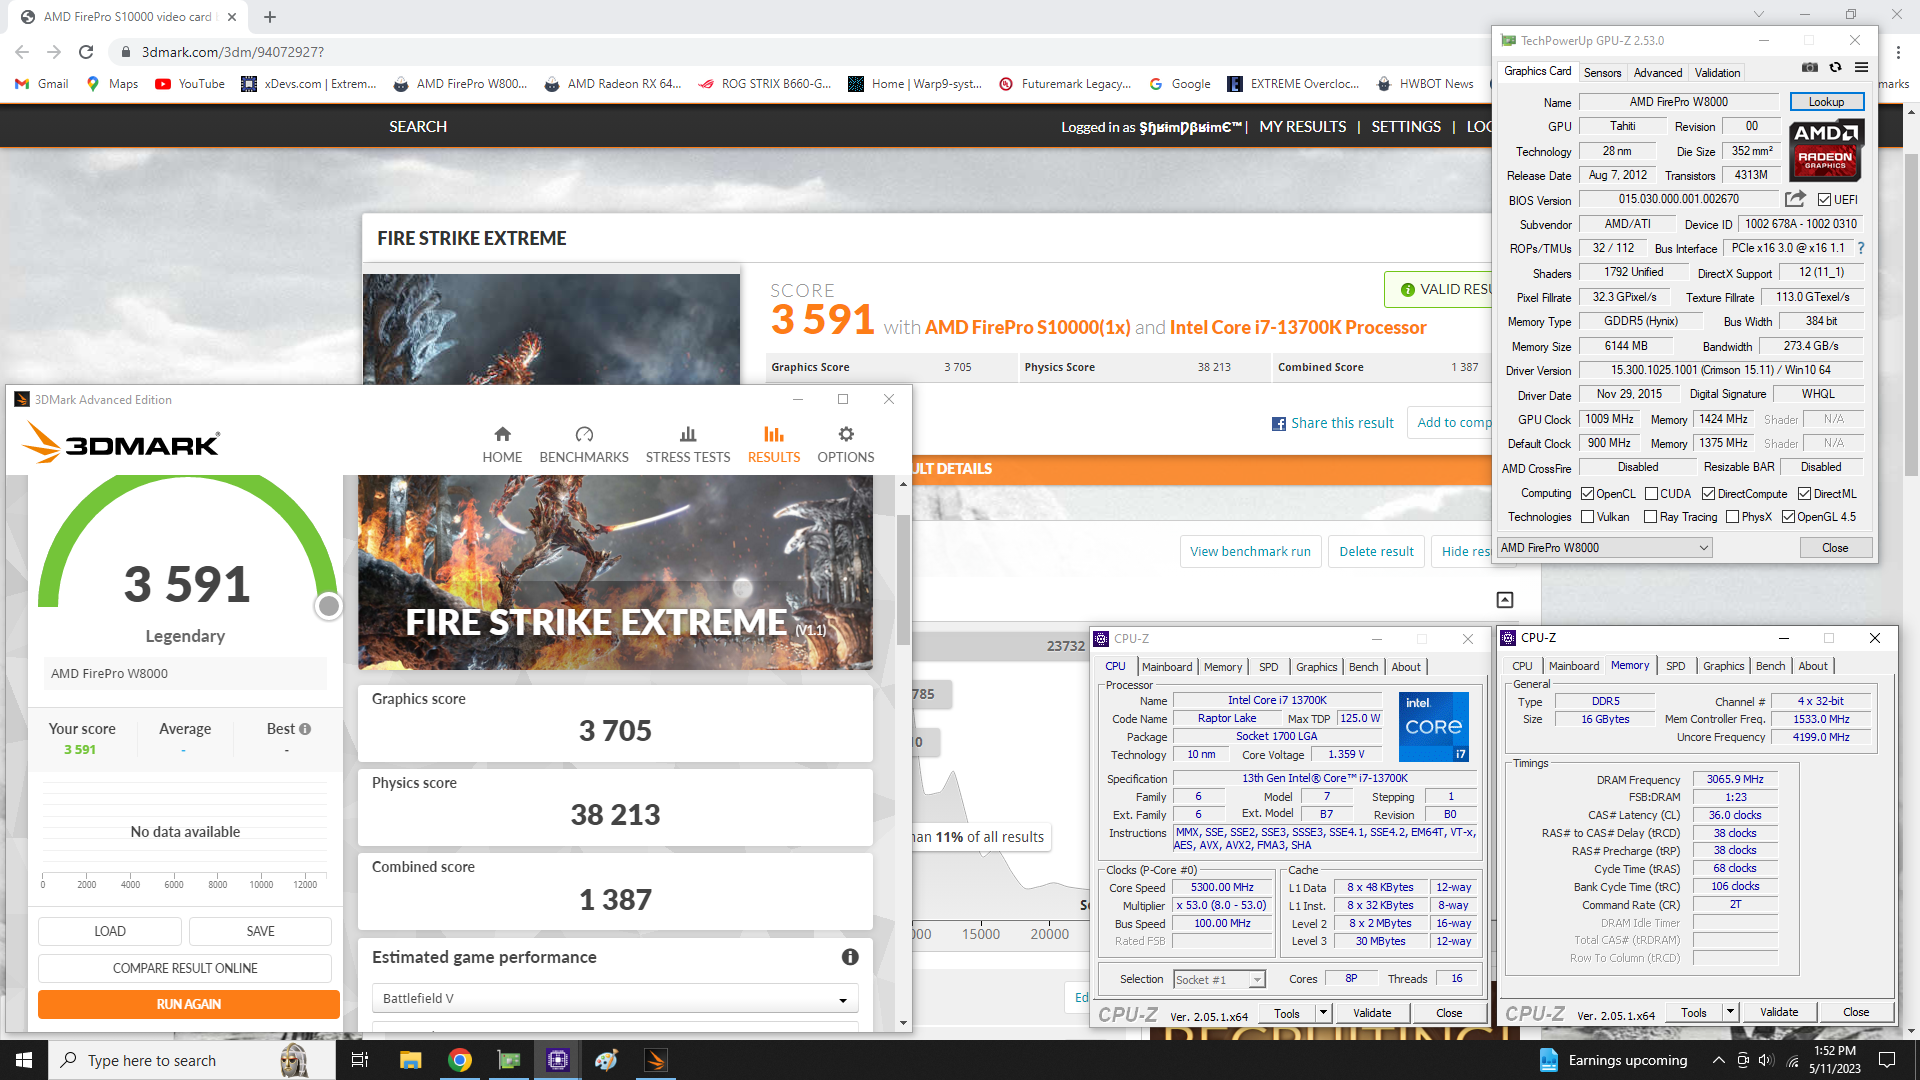Click the View benchmark run link
The height and width of the screenshot is (1080, 1920).
(x=1250, y=551)
